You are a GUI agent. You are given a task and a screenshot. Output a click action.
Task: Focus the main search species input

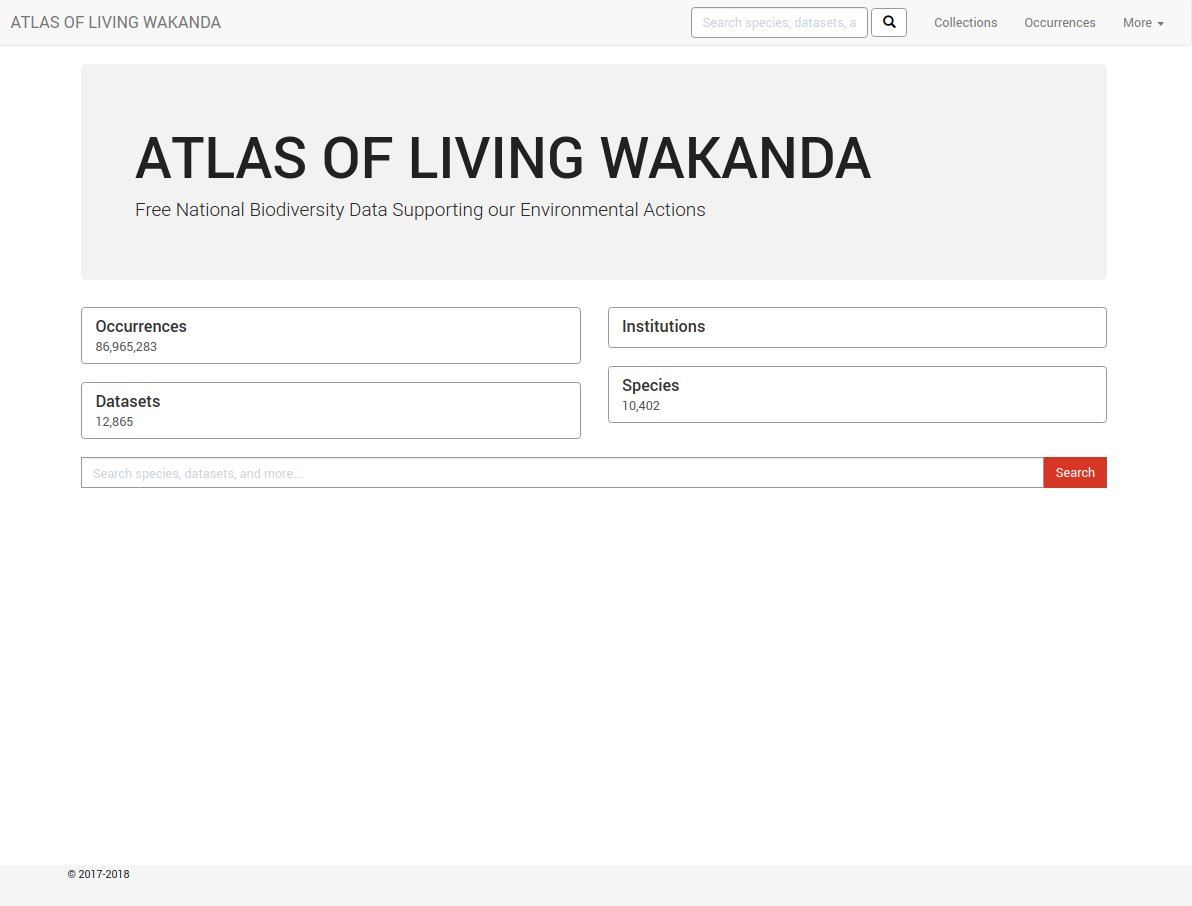563,473
